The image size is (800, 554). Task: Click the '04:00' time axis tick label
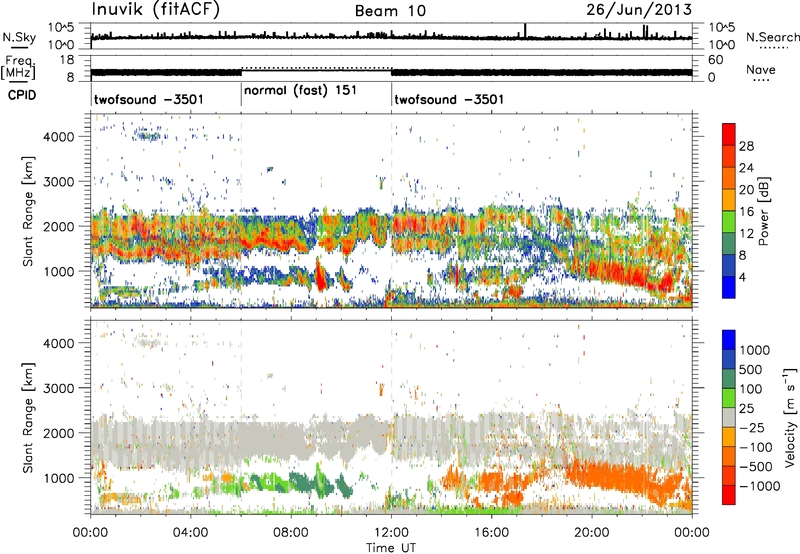click(x=190, y=532)
